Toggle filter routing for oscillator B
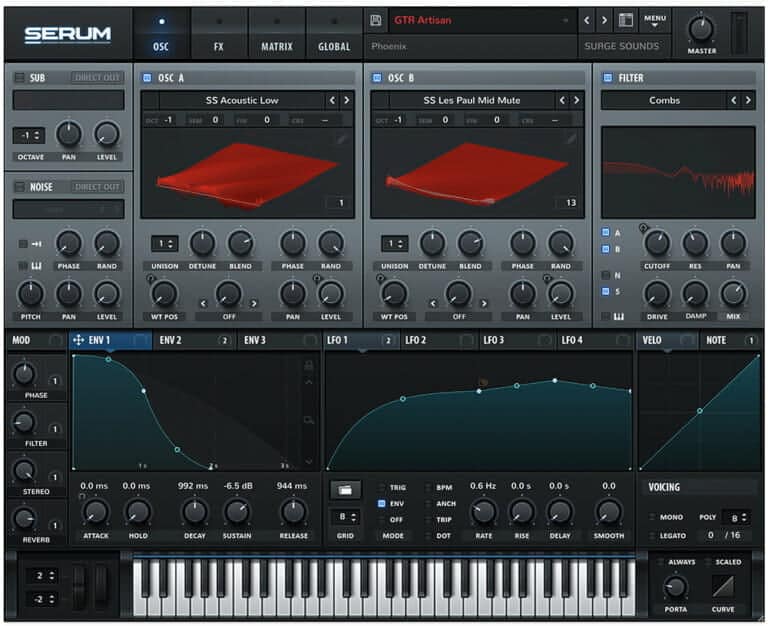 click(x=606, y=249)
